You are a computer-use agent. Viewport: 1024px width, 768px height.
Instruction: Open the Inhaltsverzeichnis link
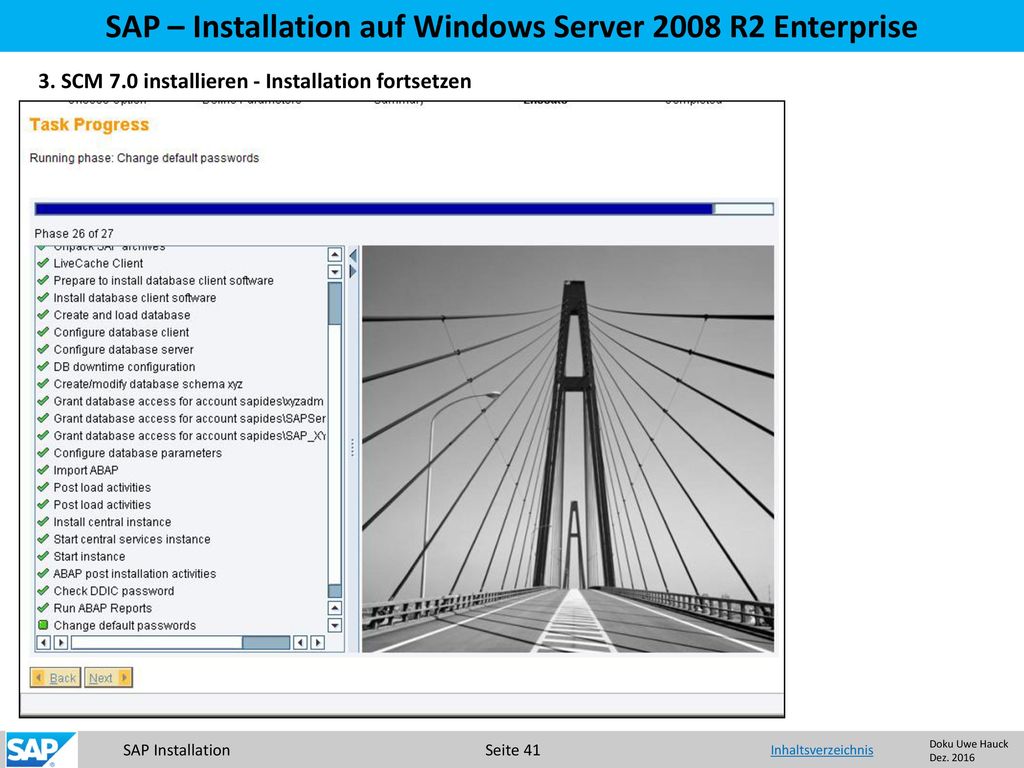pos(822,750)
